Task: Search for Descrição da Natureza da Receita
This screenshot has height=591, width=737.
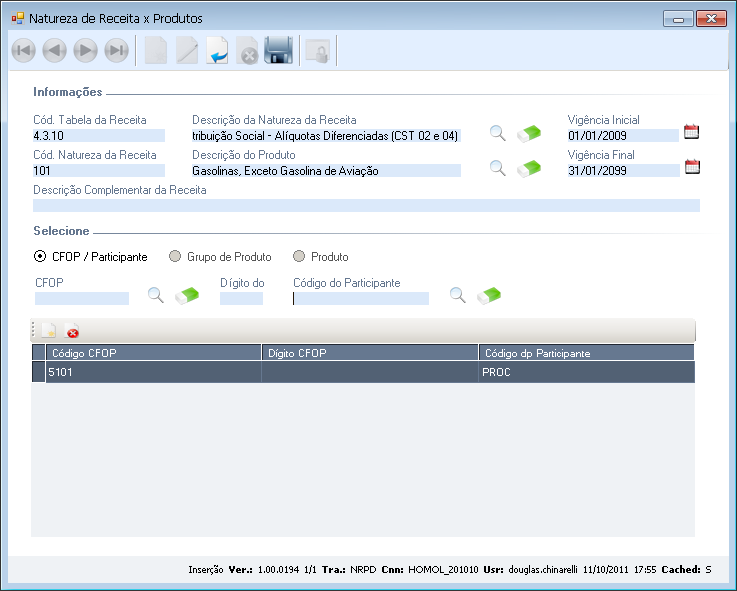Action: tap(497, 133)
